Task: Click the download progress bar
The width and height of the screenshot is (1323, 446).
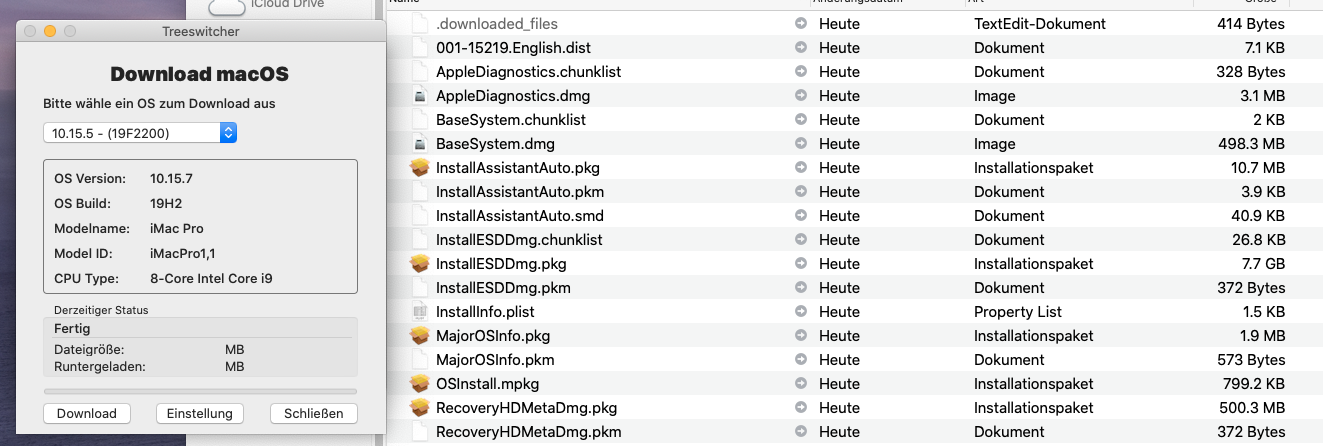Action: coord(200,391)
